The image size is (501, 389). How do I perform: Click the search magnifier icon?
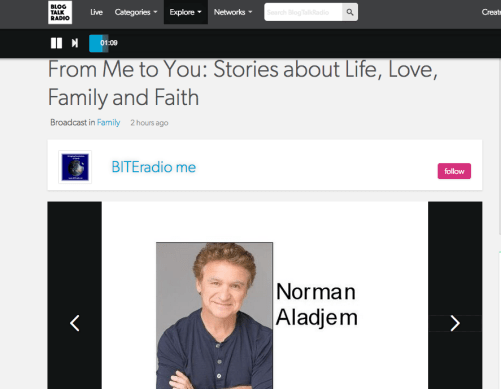350,12
